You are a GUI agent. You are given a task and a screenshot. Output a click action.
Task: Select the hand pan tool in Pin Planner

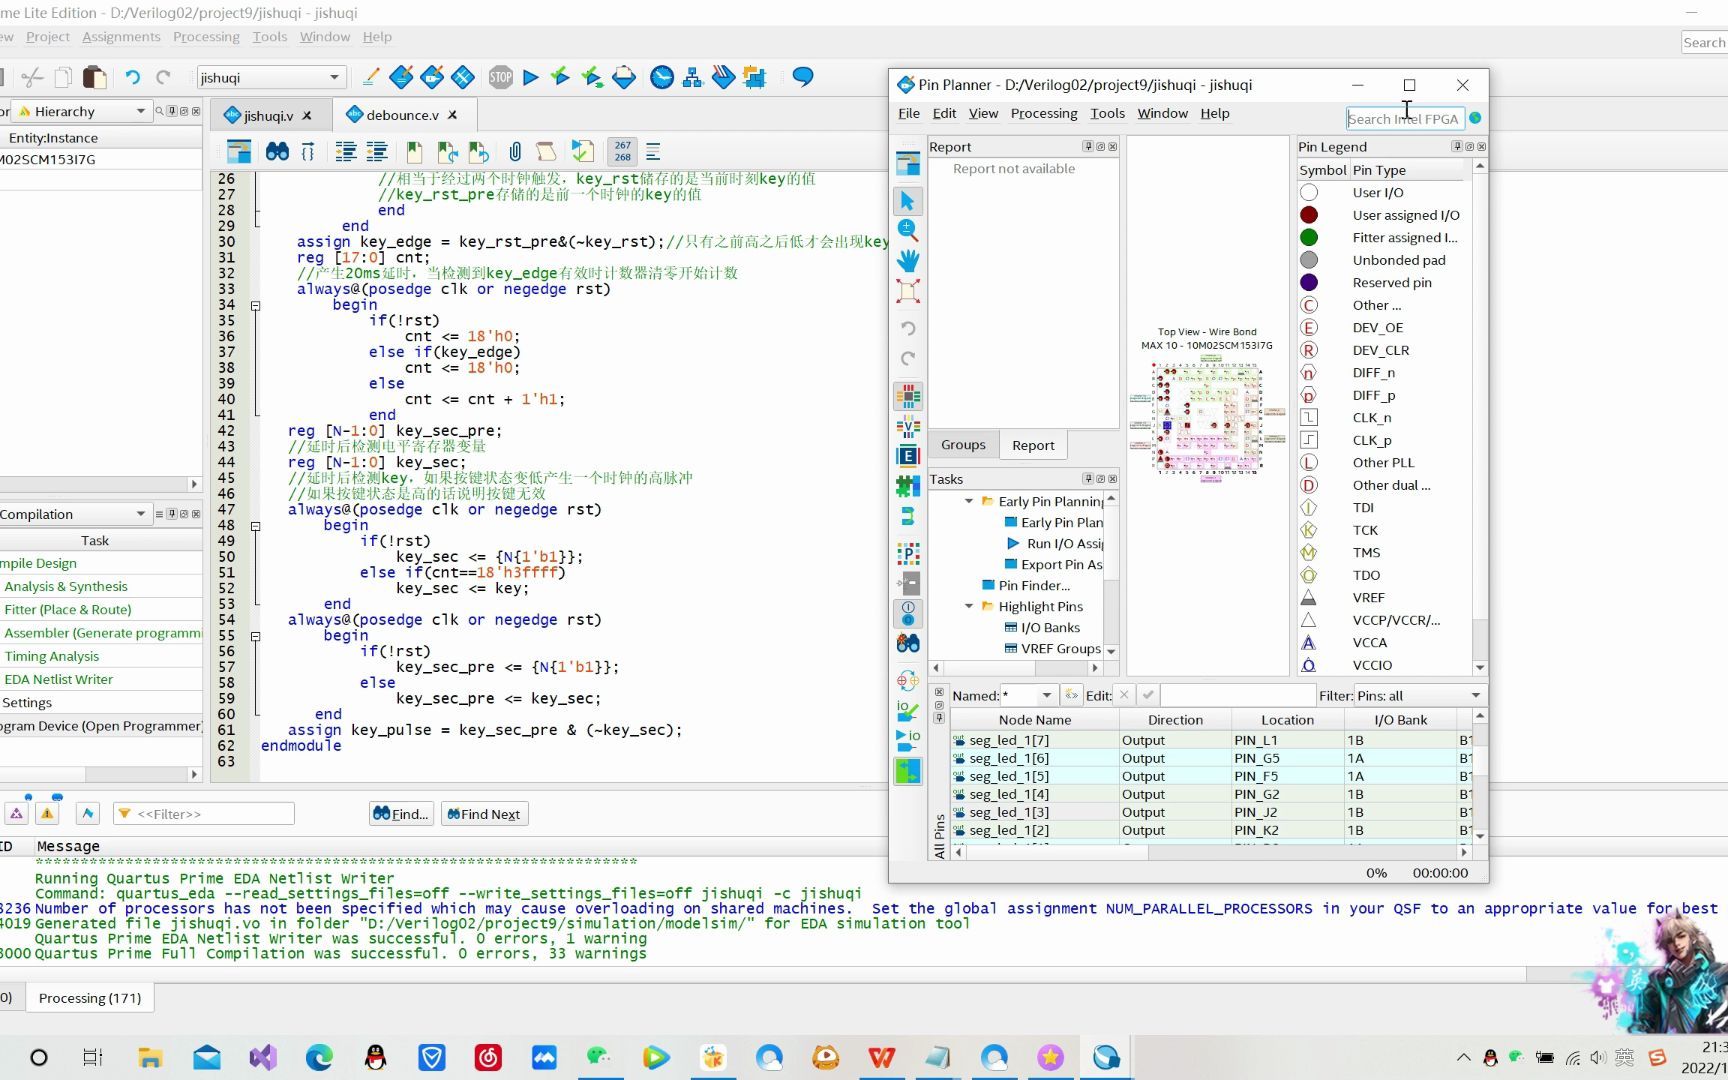tap(908, 260)
